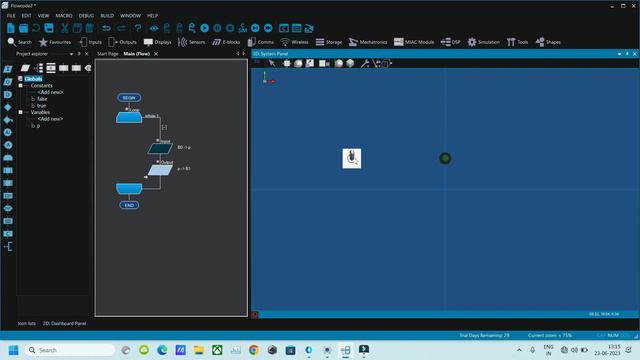
Task: Open the Favourites component menu
Action: (54, 42)
